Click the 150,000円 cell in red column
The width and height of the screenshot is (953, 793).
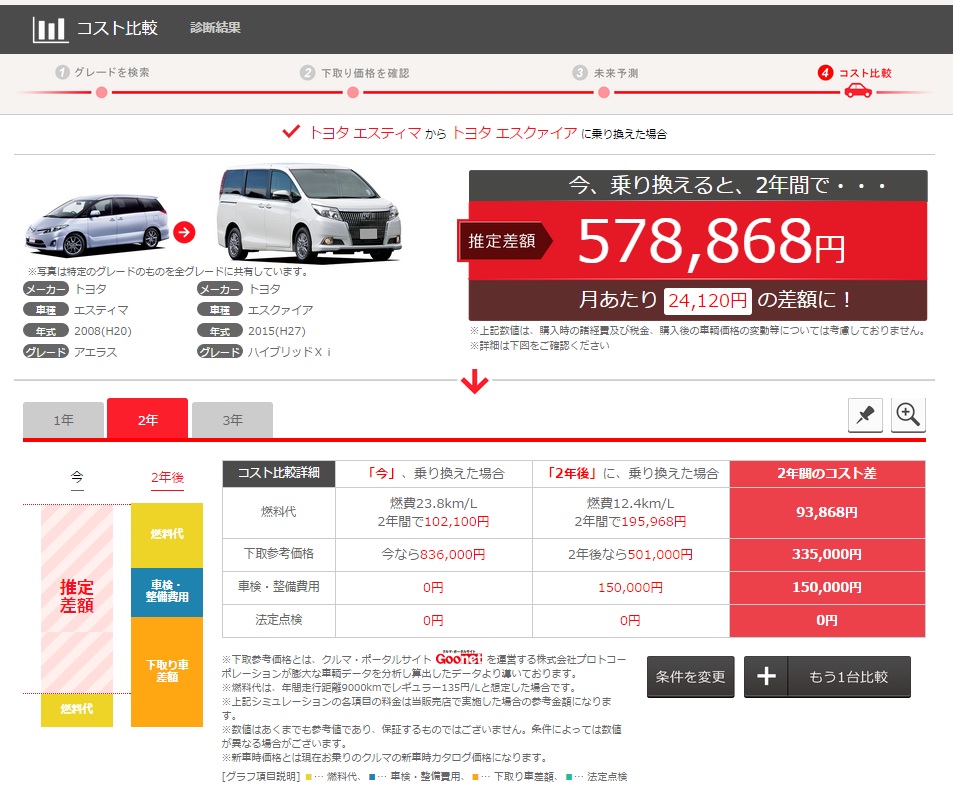pyautogui.click(x=827, y=588)
